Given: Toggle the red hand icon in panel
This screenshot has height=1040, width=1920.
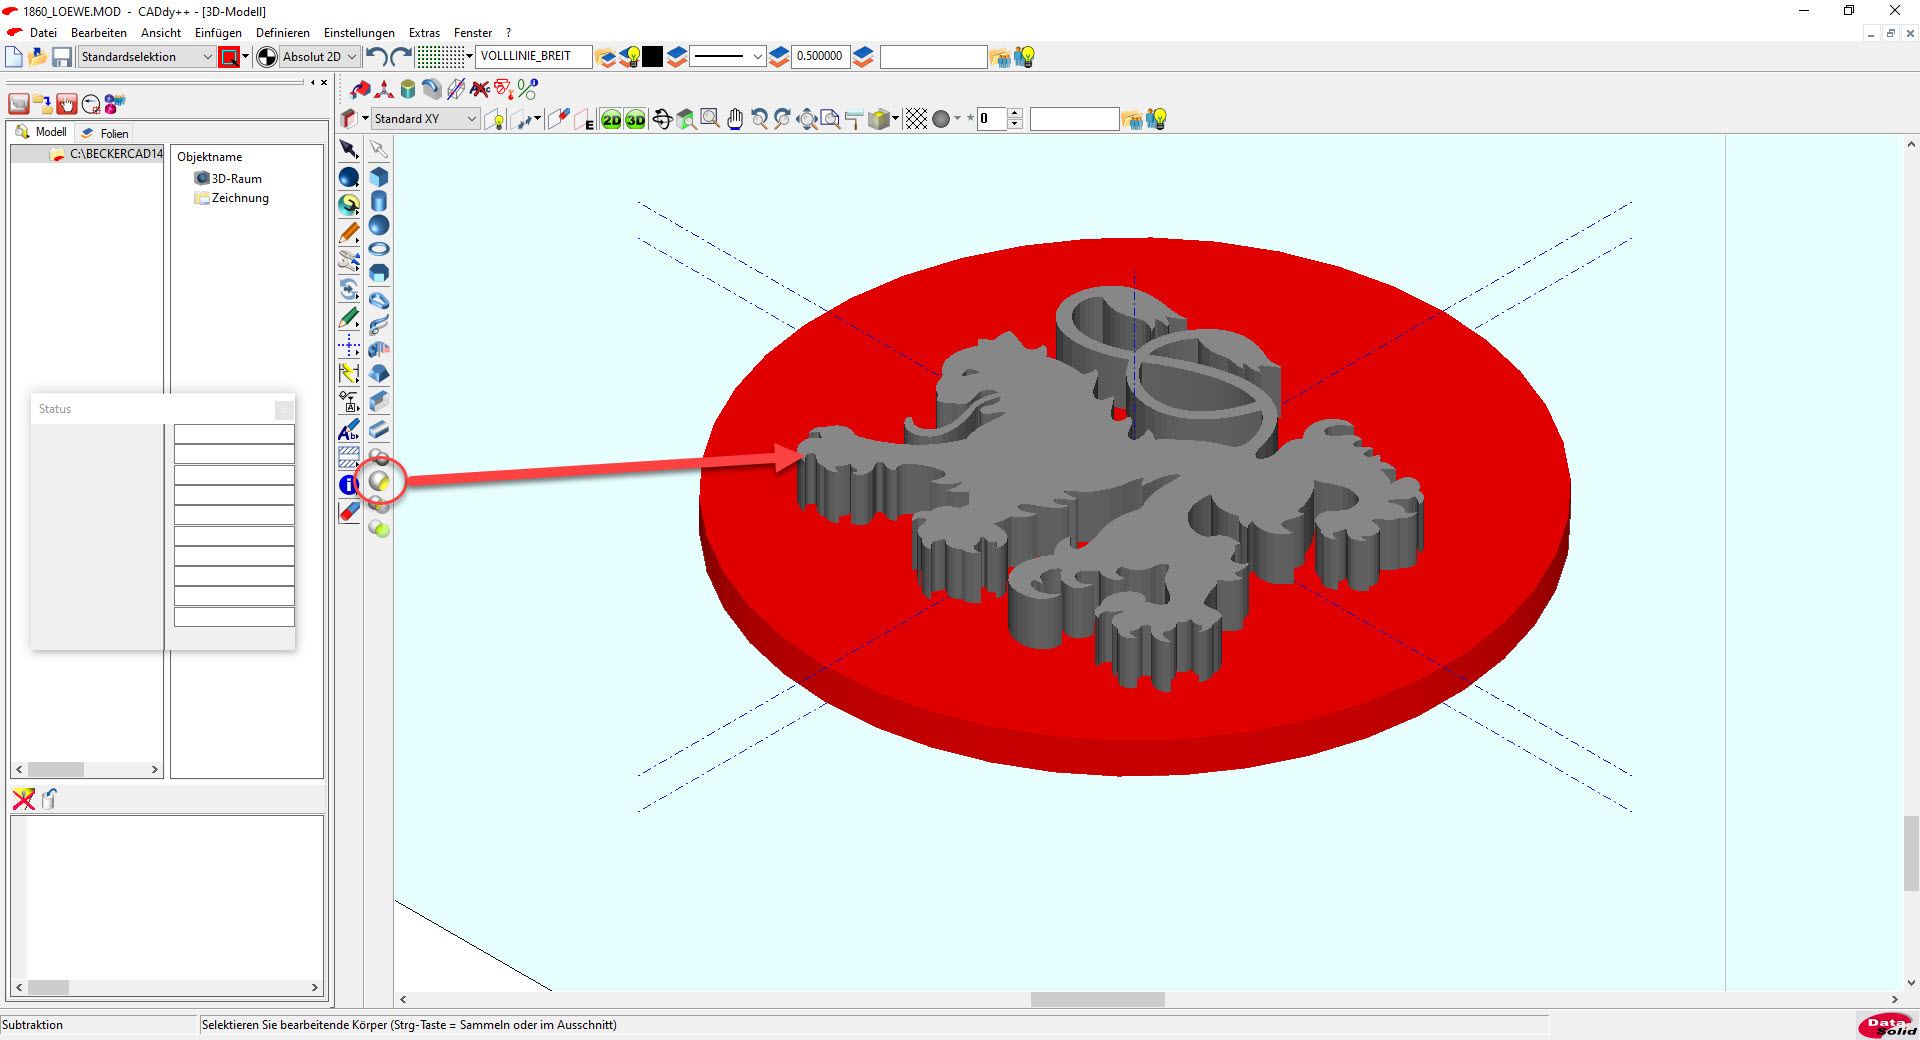Looking at the screenshot, I should [x=67, y=104].
